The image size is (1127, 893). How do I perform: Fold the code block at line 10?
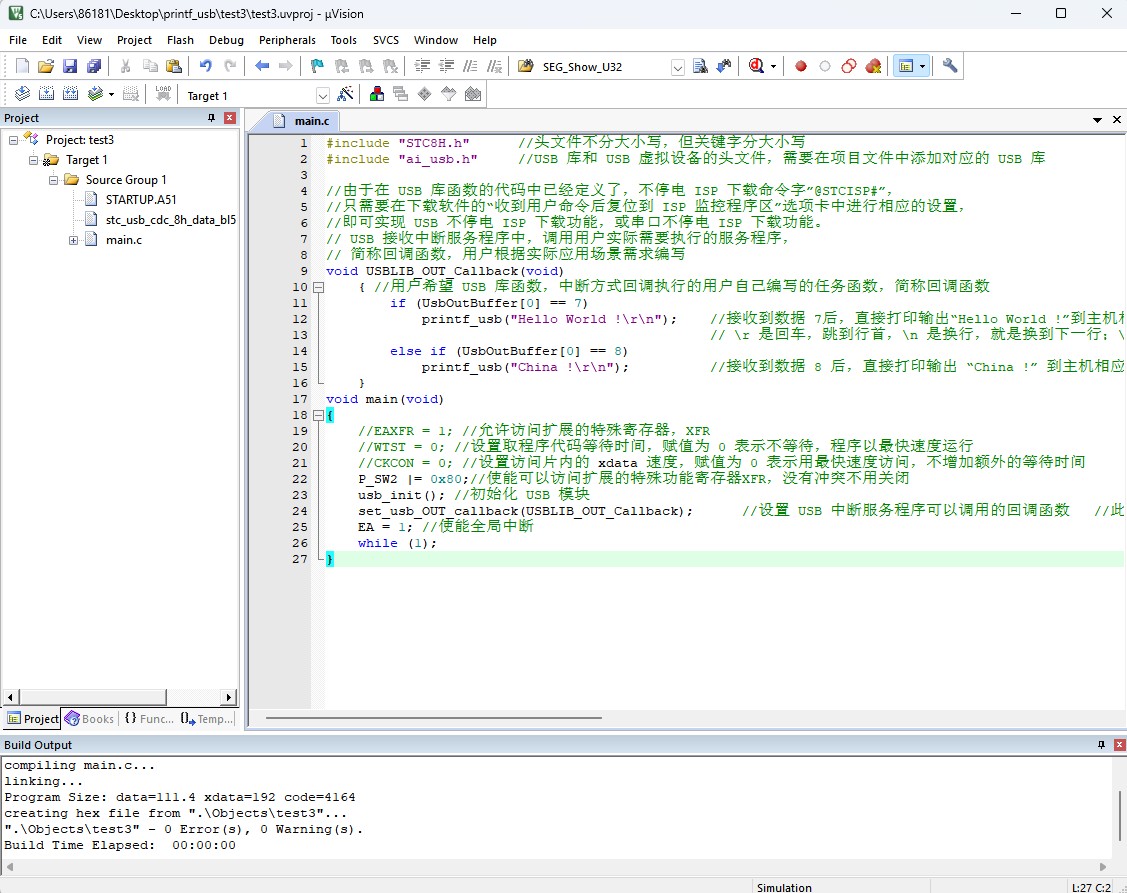(x=318, y=287)
